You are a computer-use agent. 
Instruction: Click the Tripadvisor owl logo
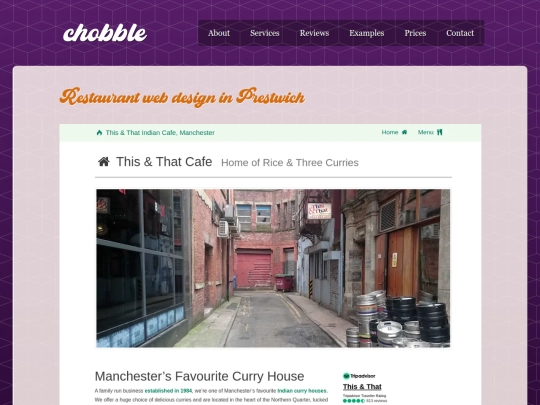346,376
